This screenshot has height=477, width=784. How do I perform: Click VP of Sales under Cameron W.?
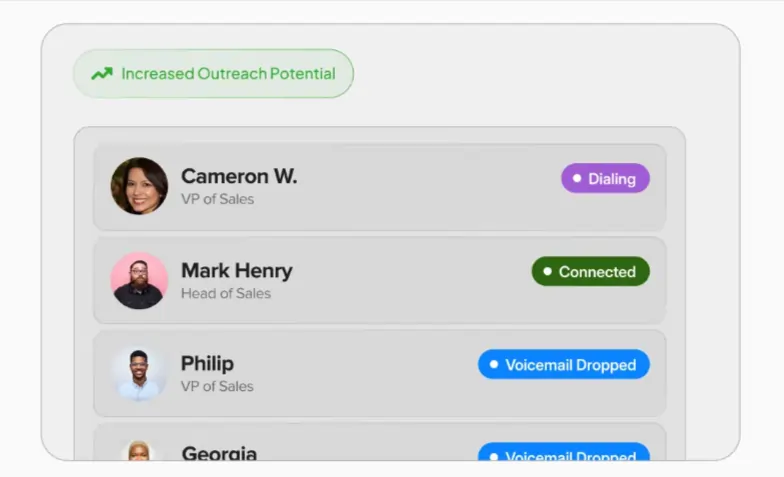click(217, 199)
